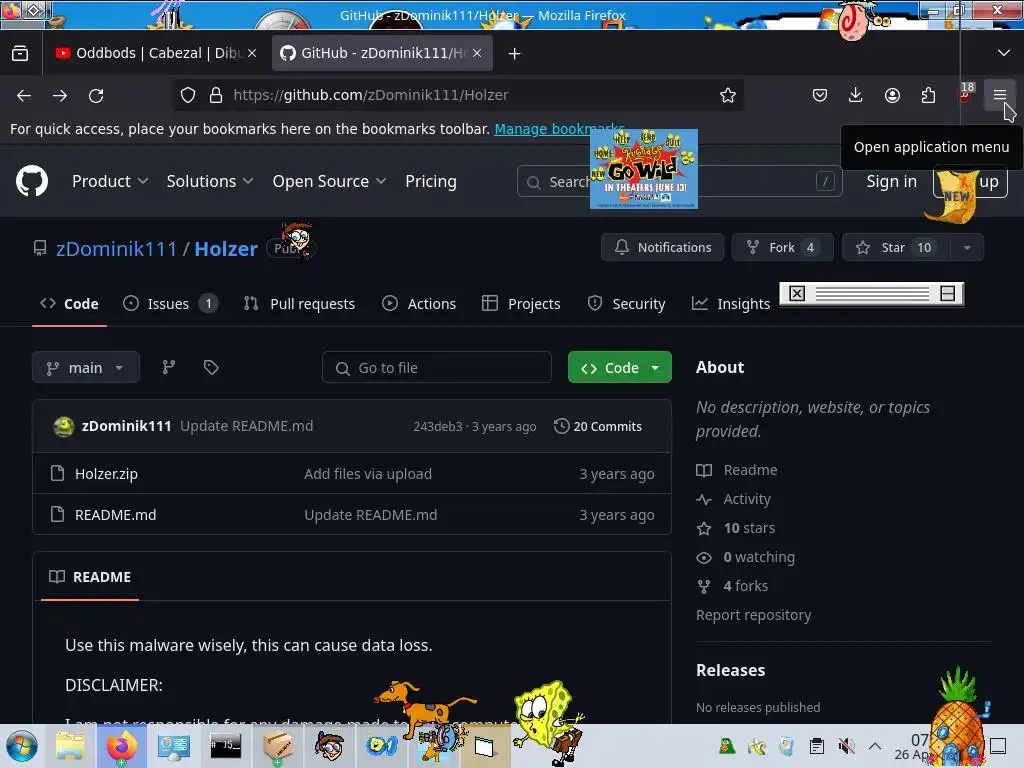This screenshot has height=768, width=1024.
Task: Open the Firefox account icon
Action: (892, 95)
